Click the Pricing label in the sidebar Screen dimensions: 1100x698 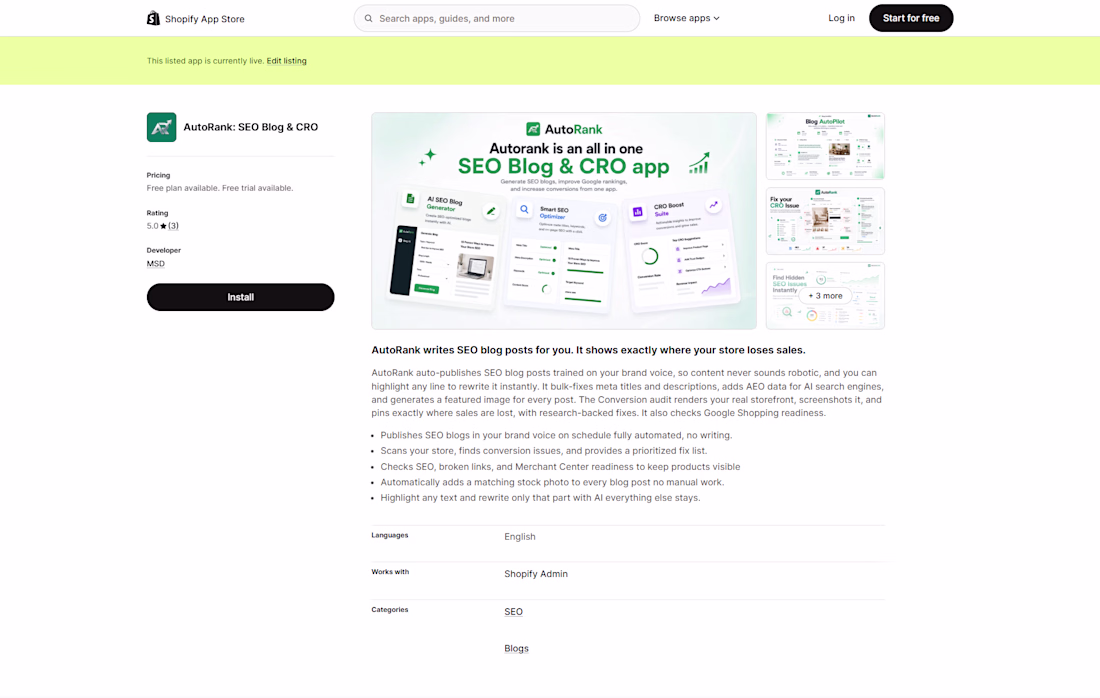(159, 175)
